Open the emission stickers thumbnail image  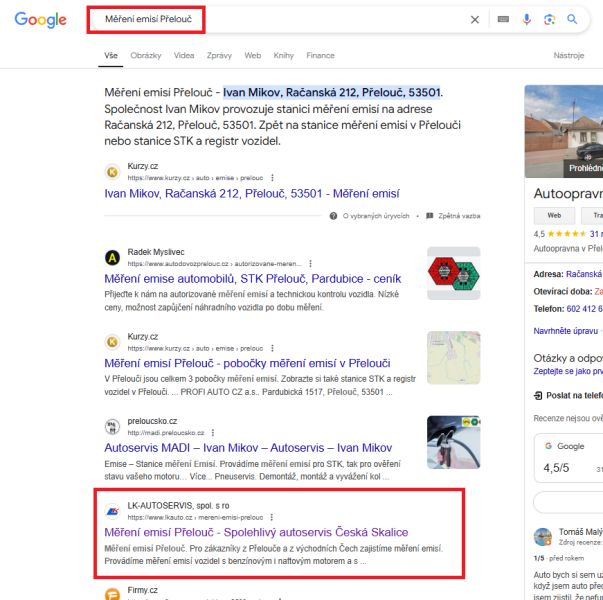click(x=453, y=273)
